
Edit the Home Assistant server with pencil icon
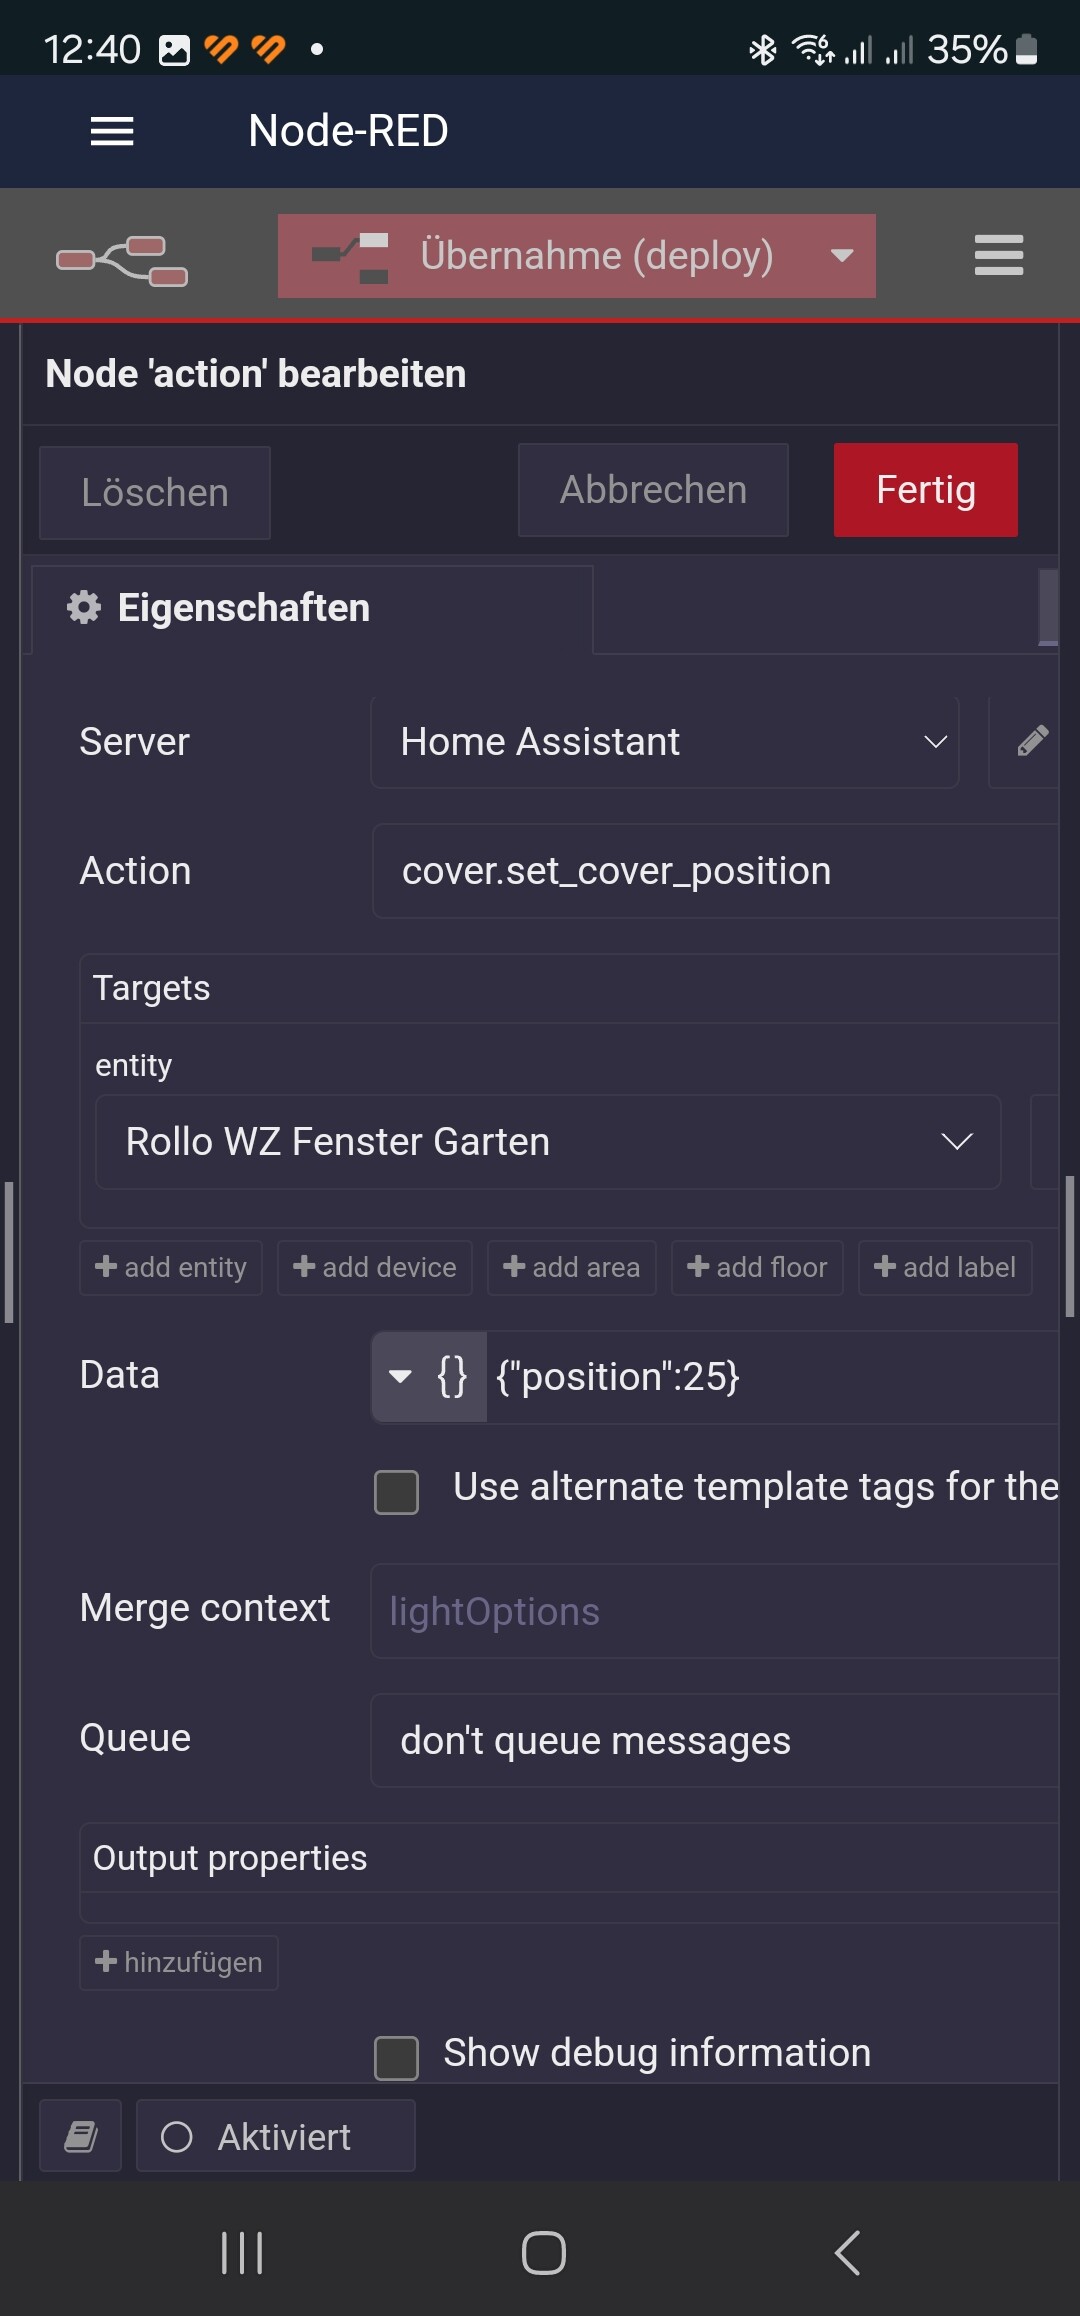[x=1032, y=741]
